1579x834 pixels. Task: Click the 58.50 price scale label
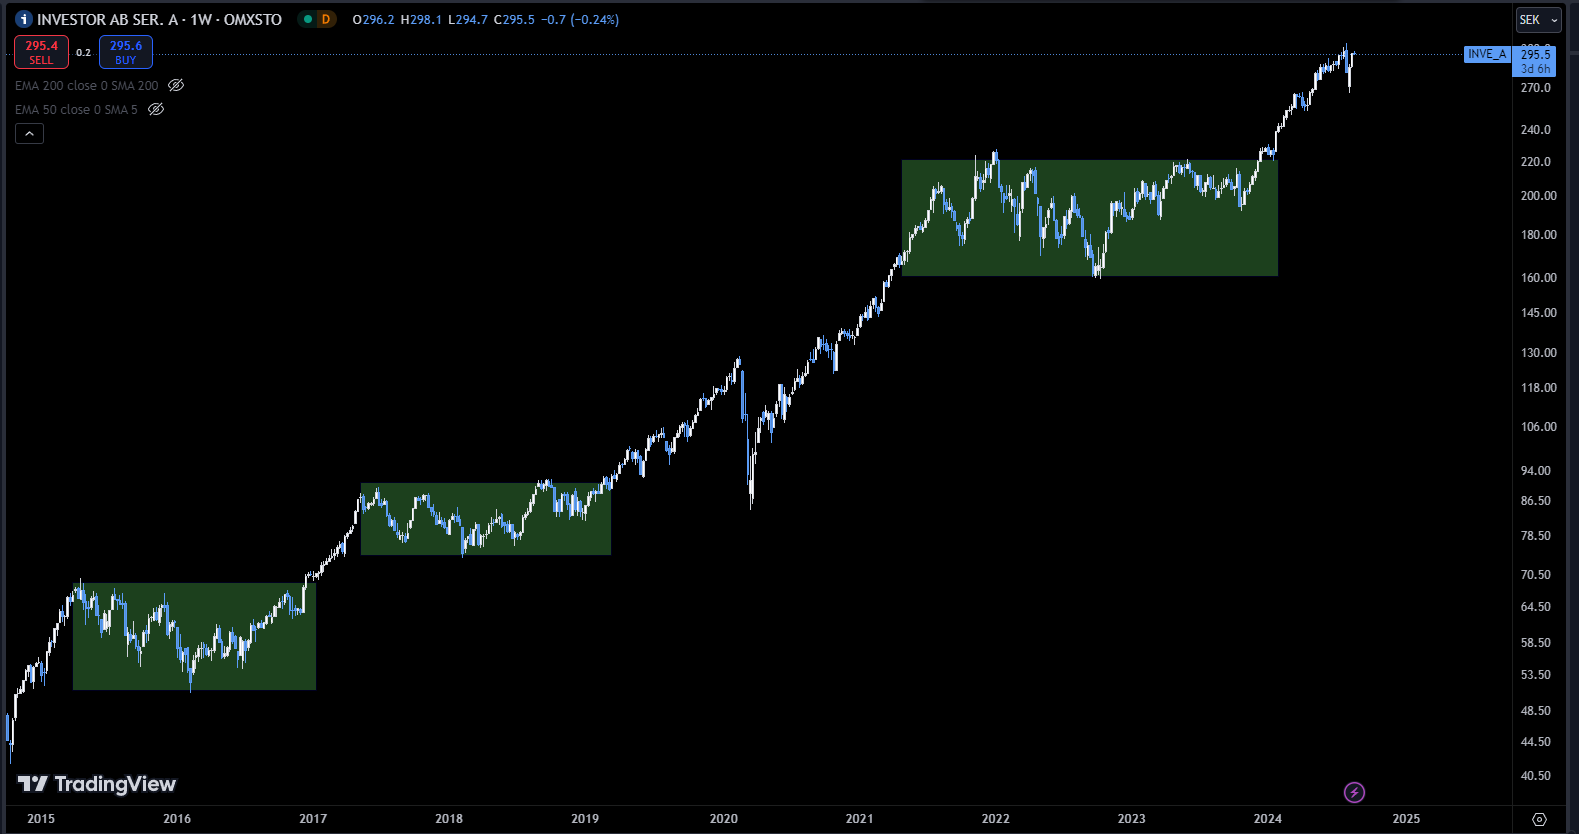1536,643
